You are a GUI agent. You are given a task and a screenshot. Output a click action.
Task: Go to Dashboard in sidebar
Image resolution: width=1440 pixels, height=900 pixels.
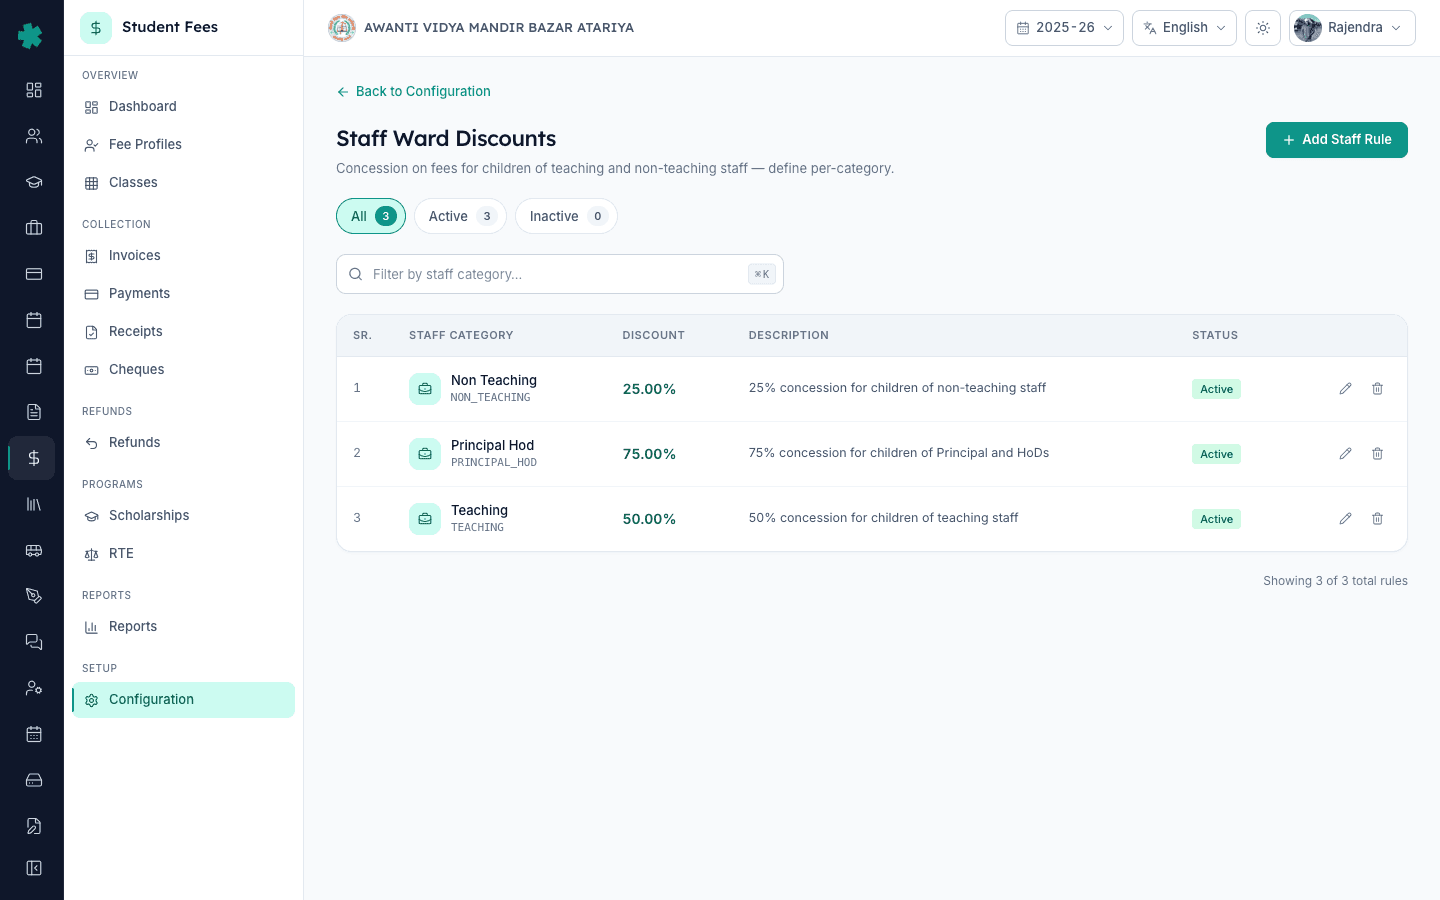[x=183, y=107]
